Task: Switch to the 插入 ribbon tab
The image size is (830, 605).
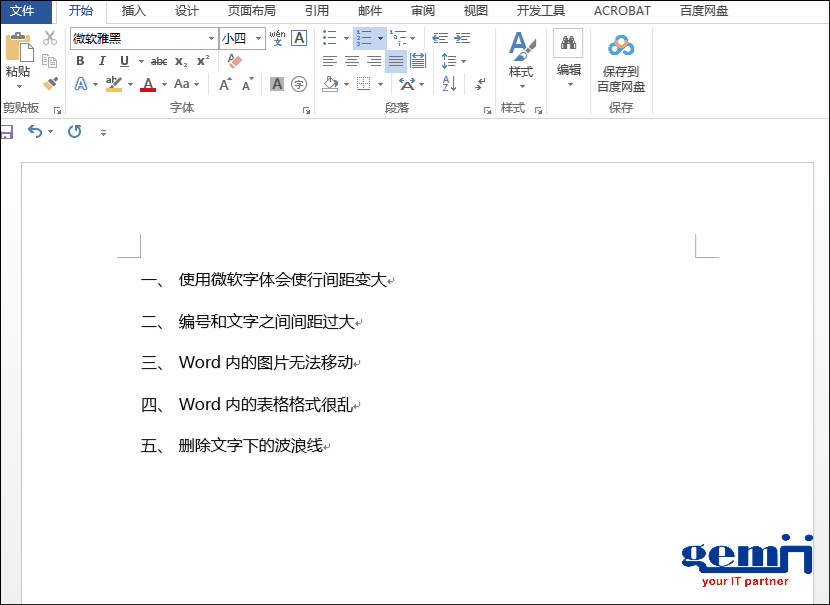Action: [133, 11]
